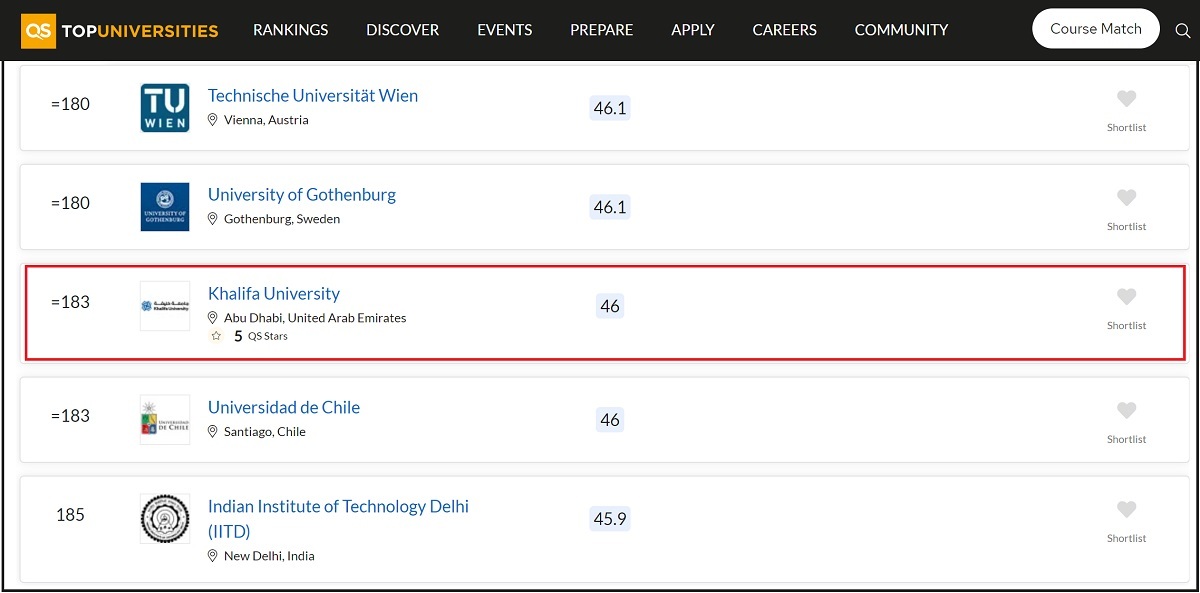Add Universidad de Chile to shortlist
The height and width of the screenshot is (593, 1200).
(1126, 411)
